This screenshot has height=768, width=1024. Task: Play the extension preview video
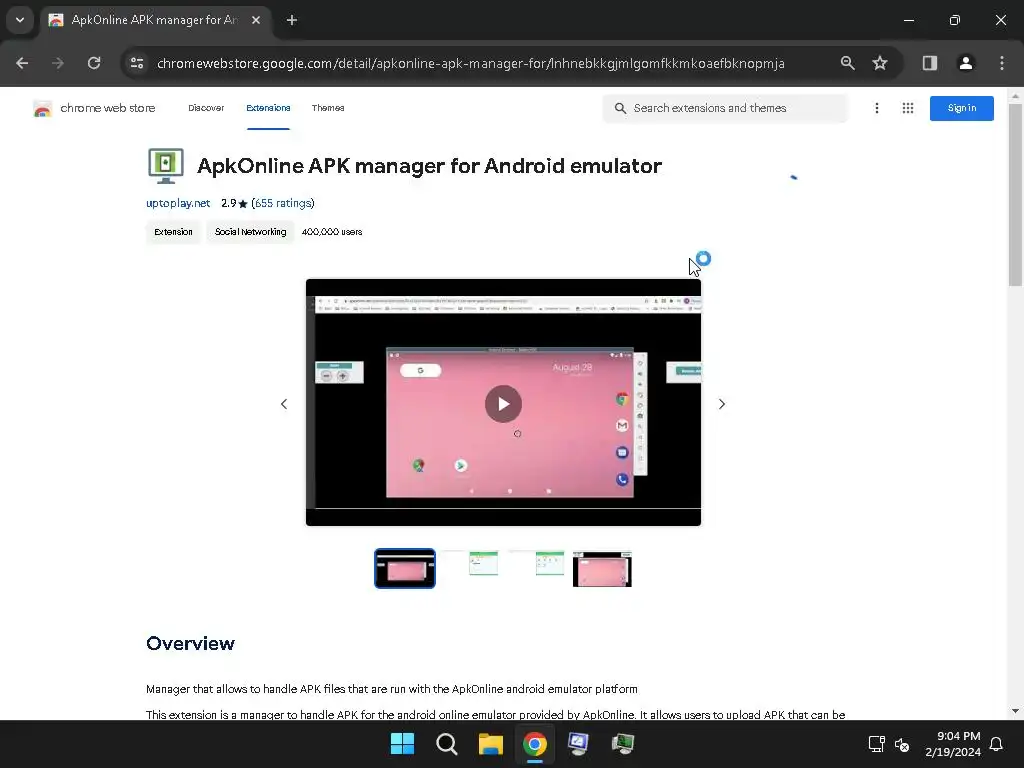pos(503,404)
